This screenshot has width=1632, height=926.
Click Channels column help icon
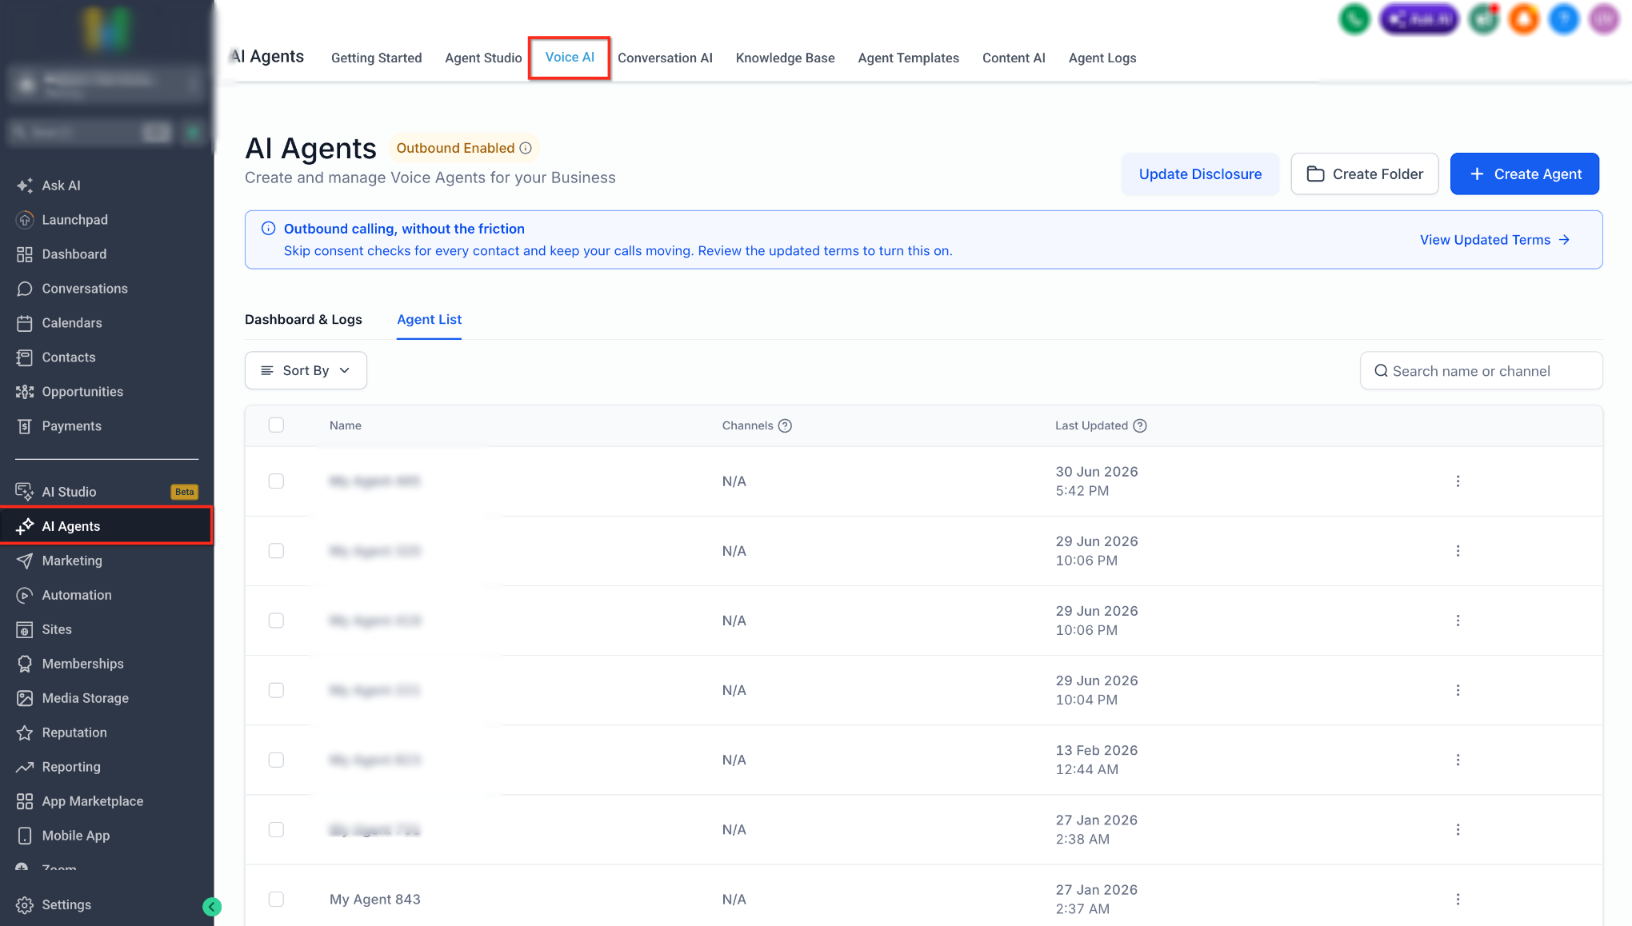[x=785, y=426]
